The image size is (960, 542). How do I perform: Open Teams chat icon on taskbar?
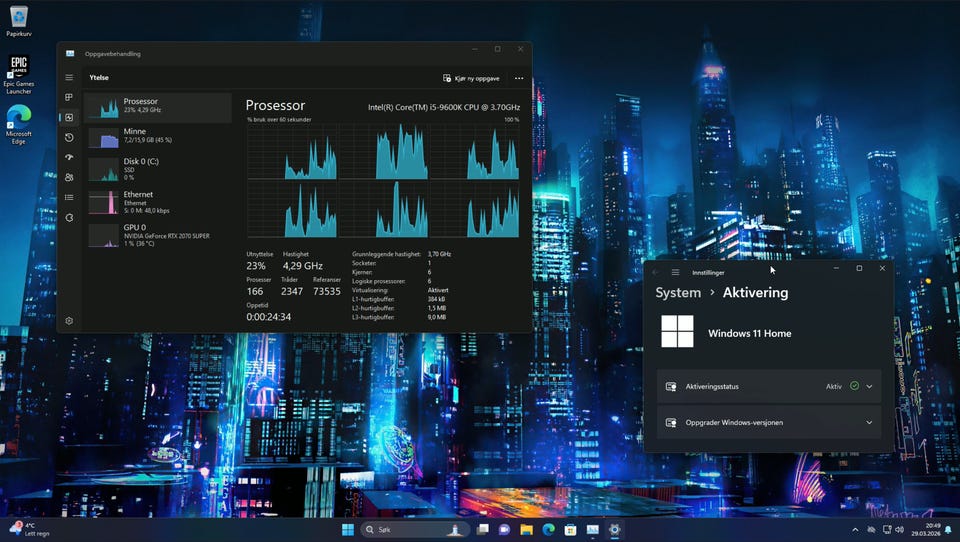tap(504, 529)
